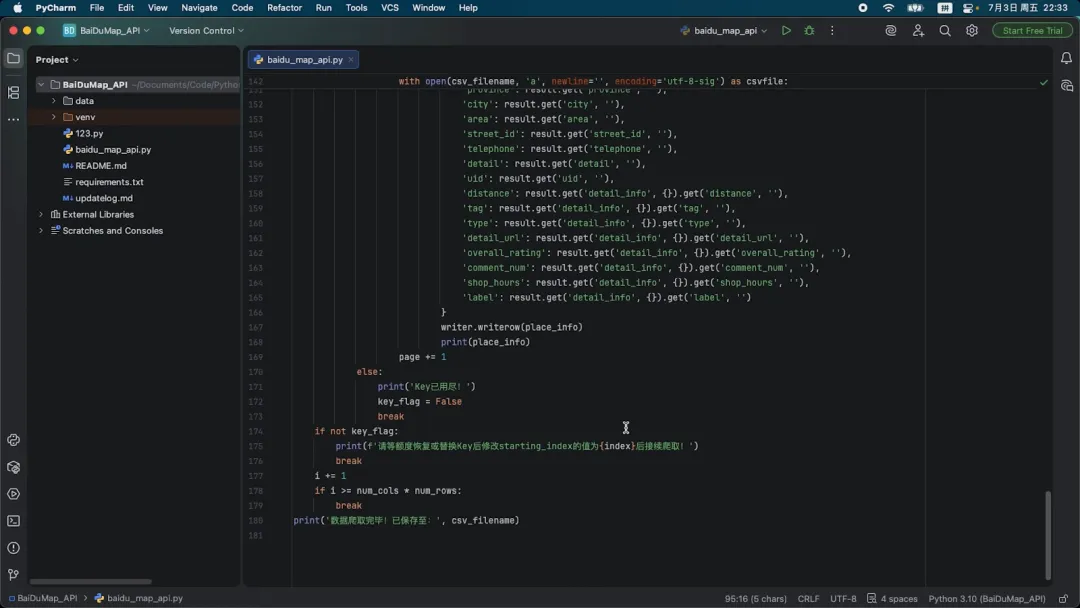This screenshot has width=1080, height=608.
Task: Open the Services tool window
Action: 13,494
